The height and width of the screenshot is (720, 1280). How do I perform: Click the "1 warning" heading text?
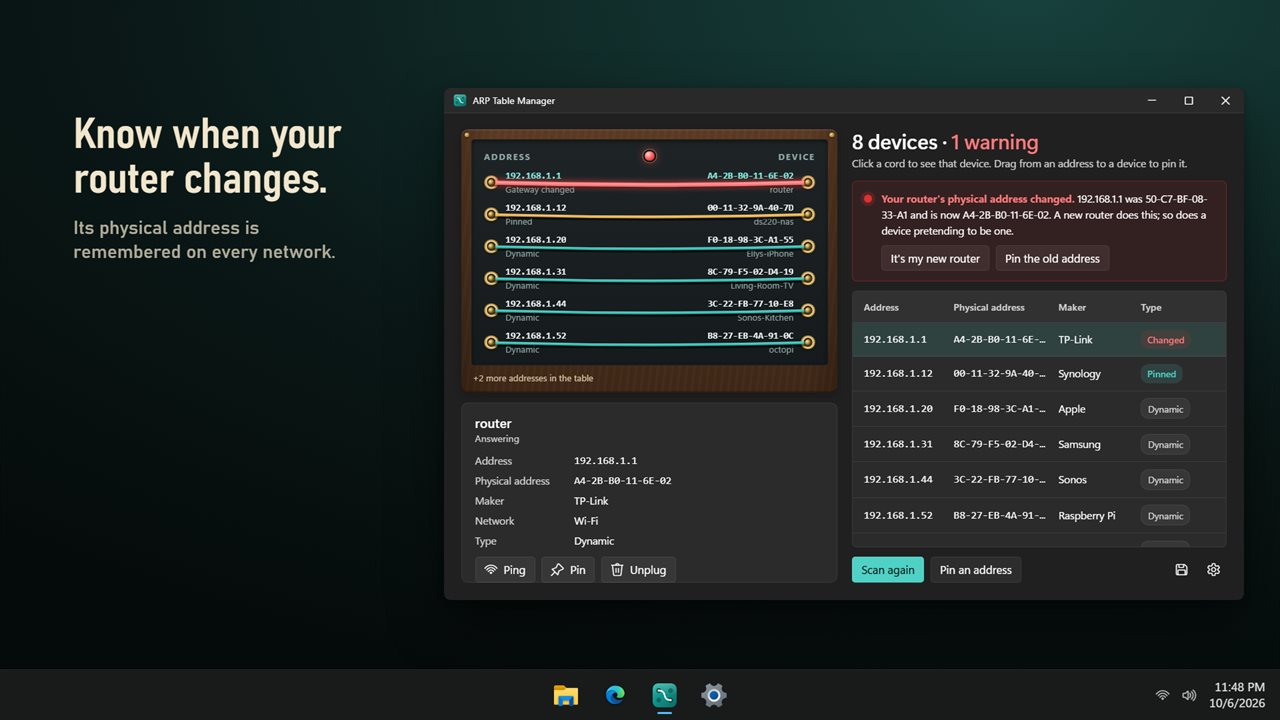click(994, 142)
